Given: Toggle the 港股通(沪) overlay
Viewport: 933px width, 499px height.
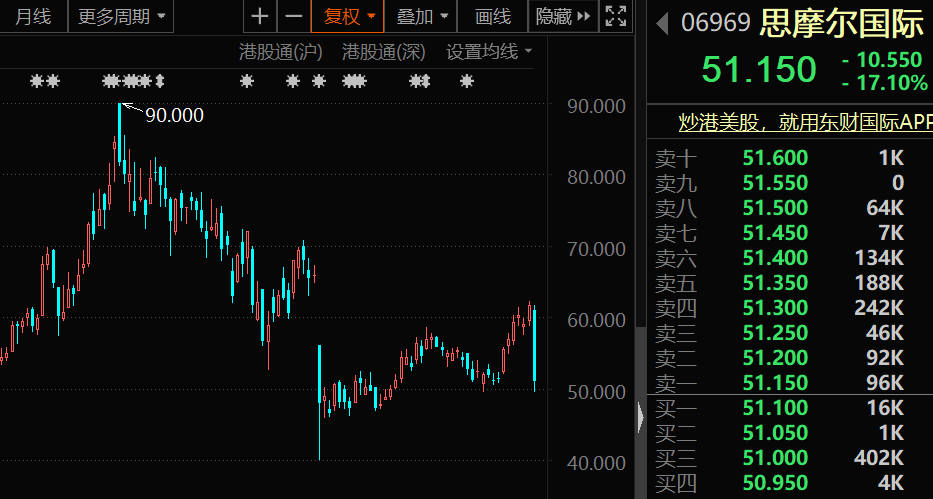Looking at the screenshot, I should pyautogui.click(x=280, y=51).
